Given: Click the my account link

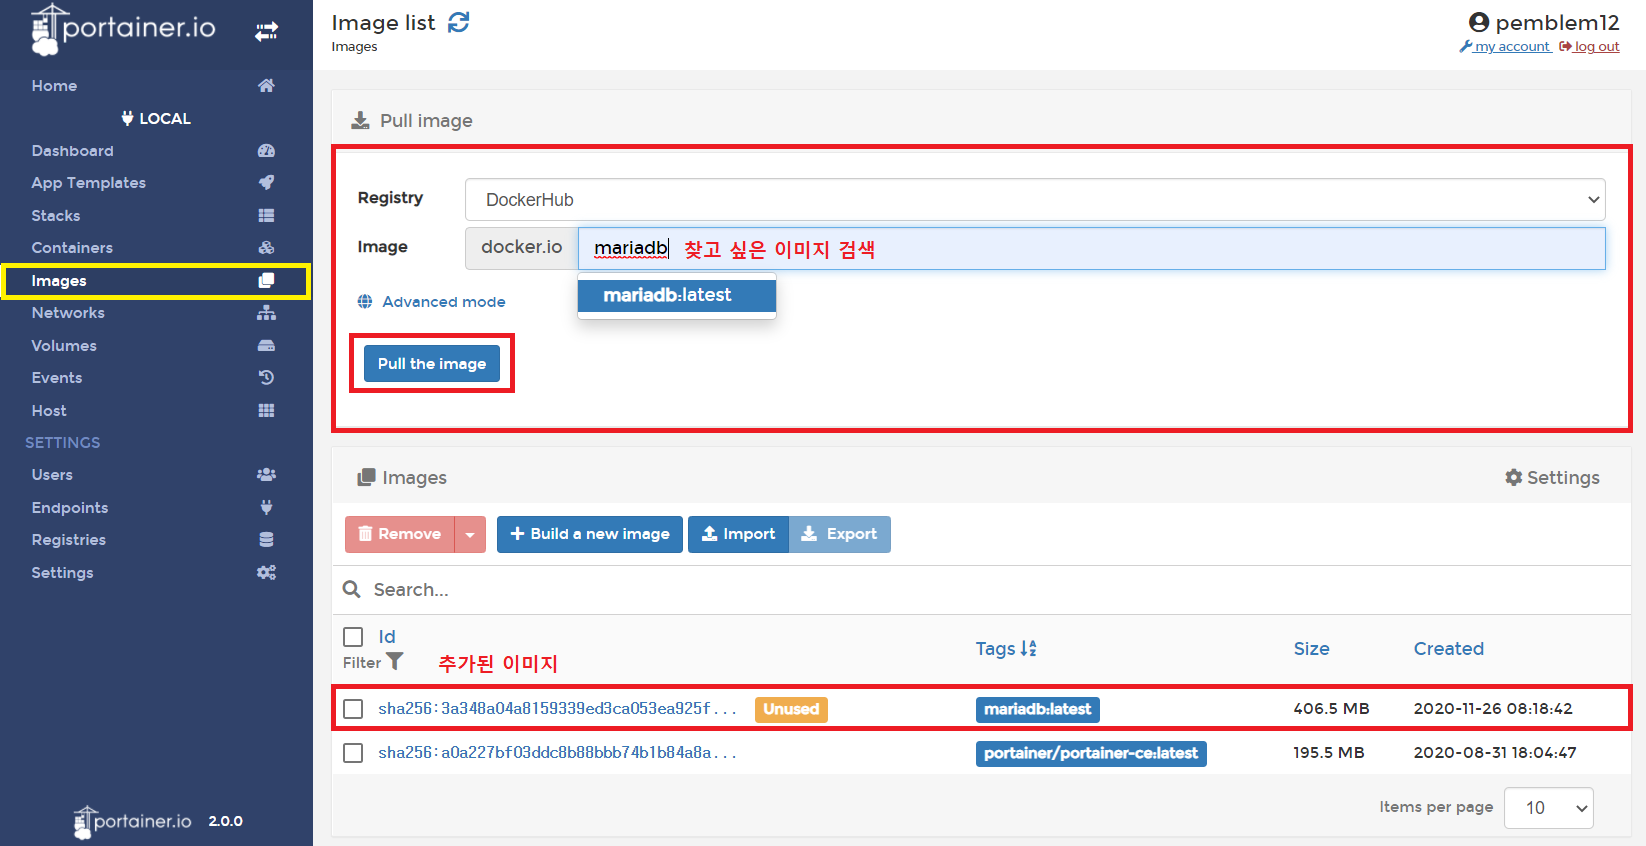Looking at the screenshot, I should click(x=1505, y=47).
